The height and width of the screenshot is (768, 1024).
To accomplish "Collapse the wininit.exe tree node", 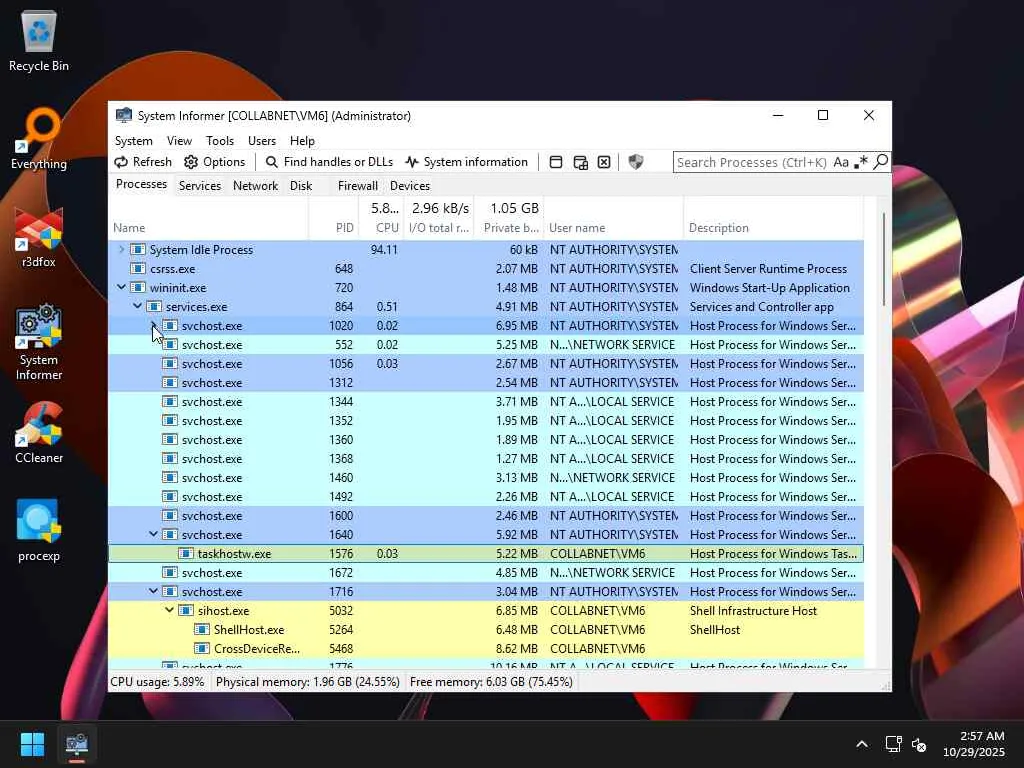I will [121, 287].
